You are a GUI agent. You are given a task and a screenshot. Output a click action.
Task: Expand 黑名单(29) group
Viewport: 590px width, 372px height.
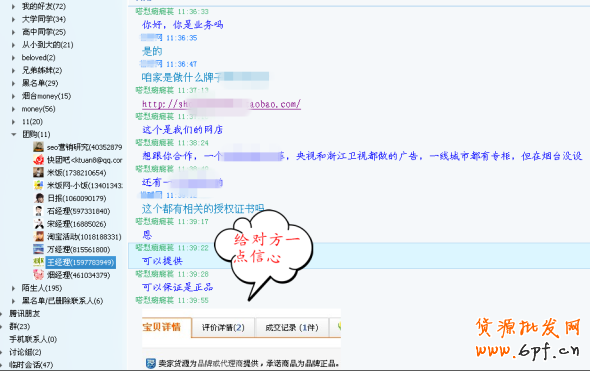coord(14,83)
